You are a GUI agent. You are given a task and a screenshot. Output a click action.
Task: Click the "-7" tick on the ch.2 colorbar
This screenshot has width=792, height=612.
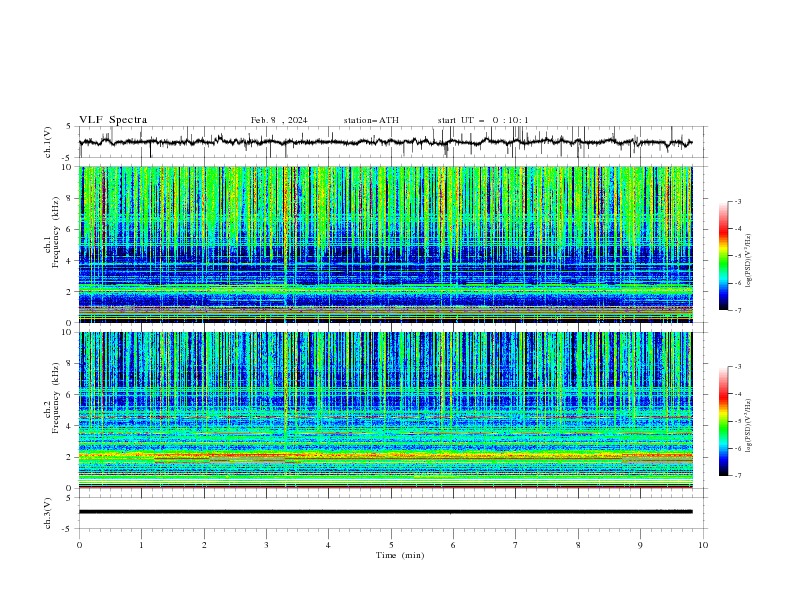click(x=738, y=475)
